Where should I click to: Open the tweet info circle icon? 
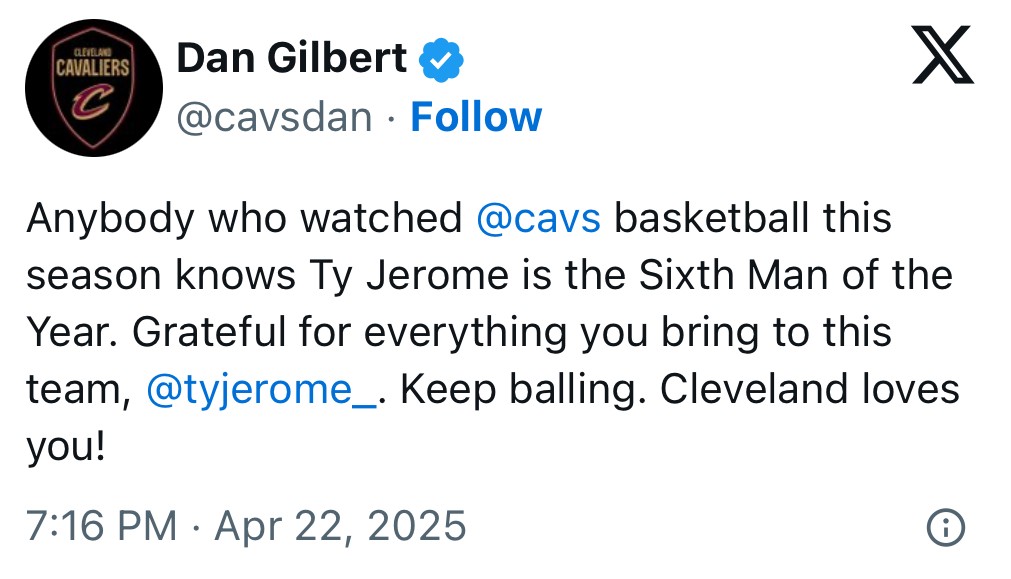[x=946, y=527]
